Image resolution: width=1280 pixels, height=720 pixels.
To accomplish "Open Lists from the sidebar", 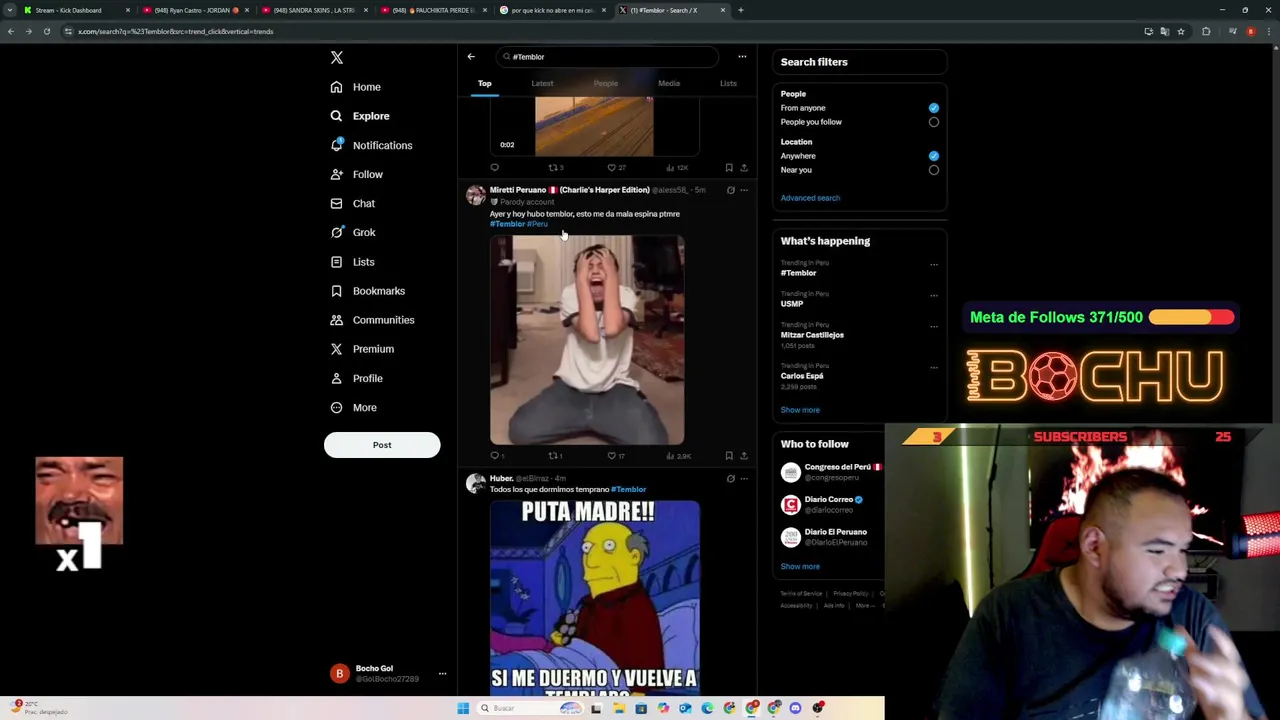I will click(x=352, y=262).
